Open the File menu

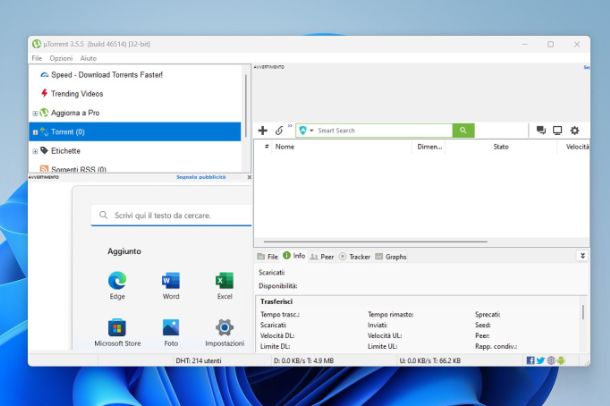coord(37,58)
